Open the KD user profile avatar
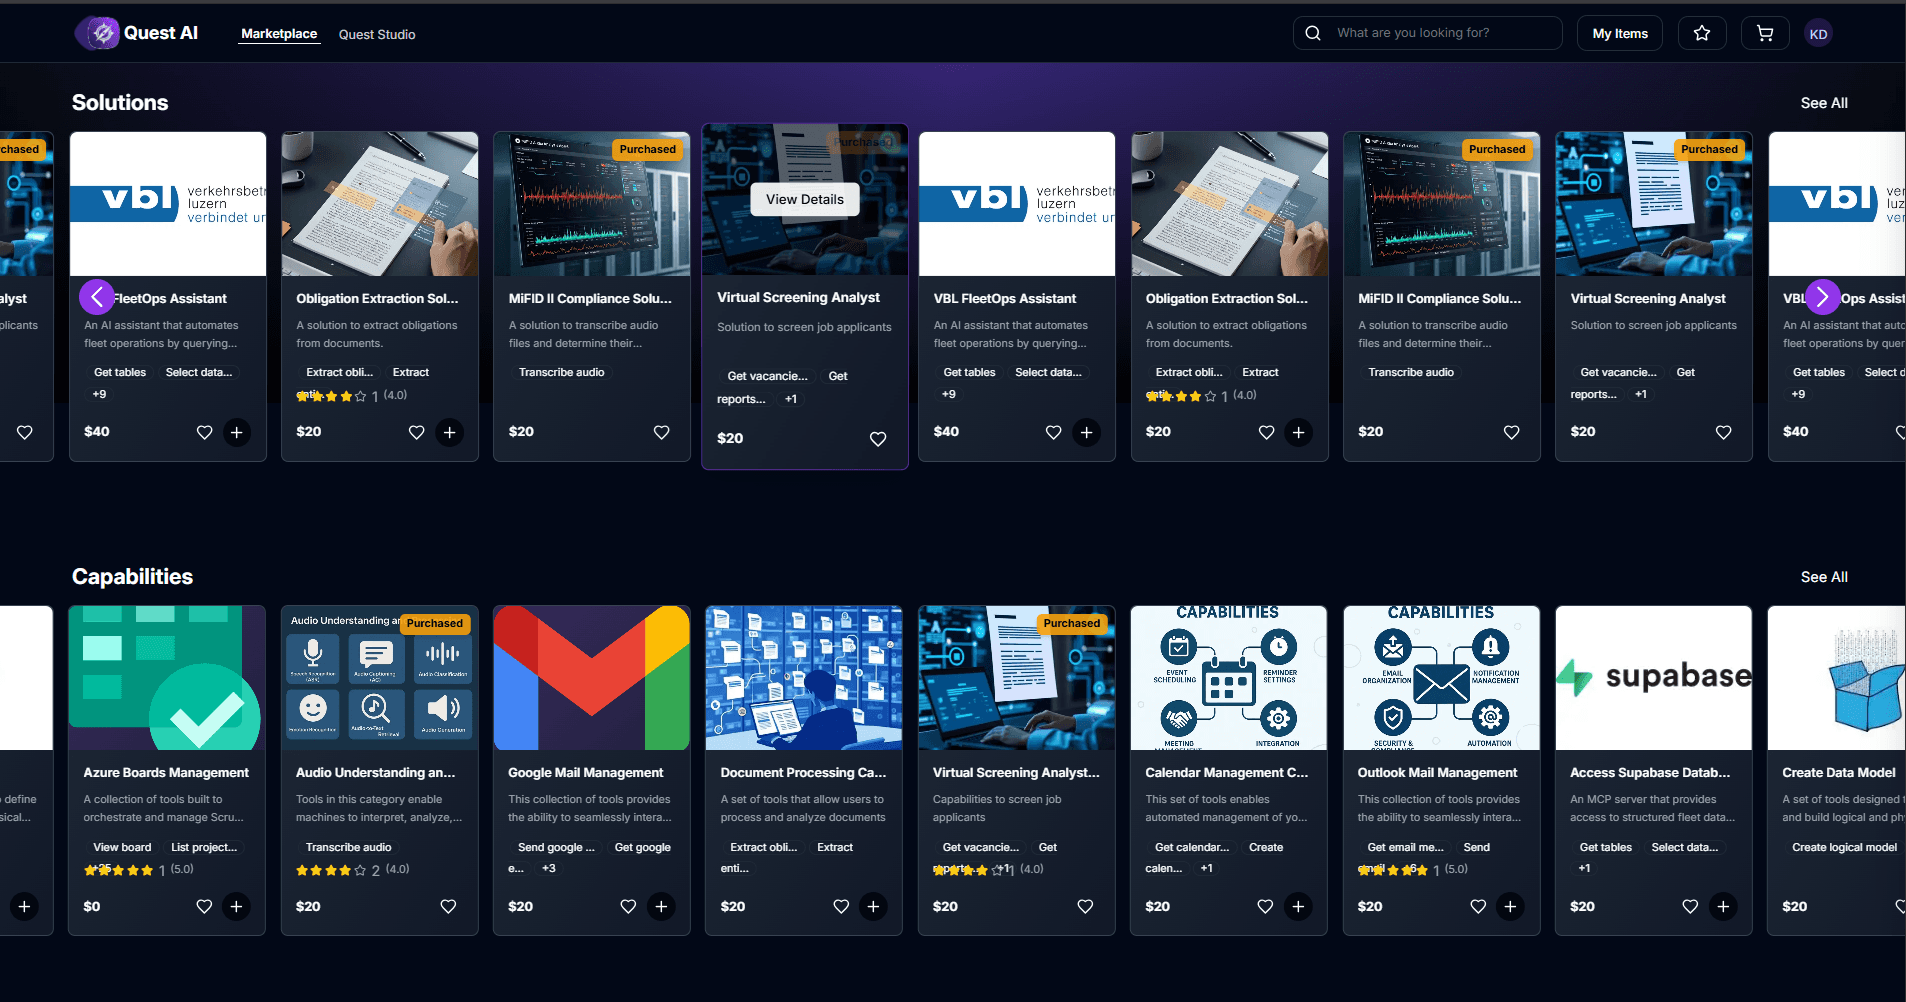 (x=1818, y=34)
